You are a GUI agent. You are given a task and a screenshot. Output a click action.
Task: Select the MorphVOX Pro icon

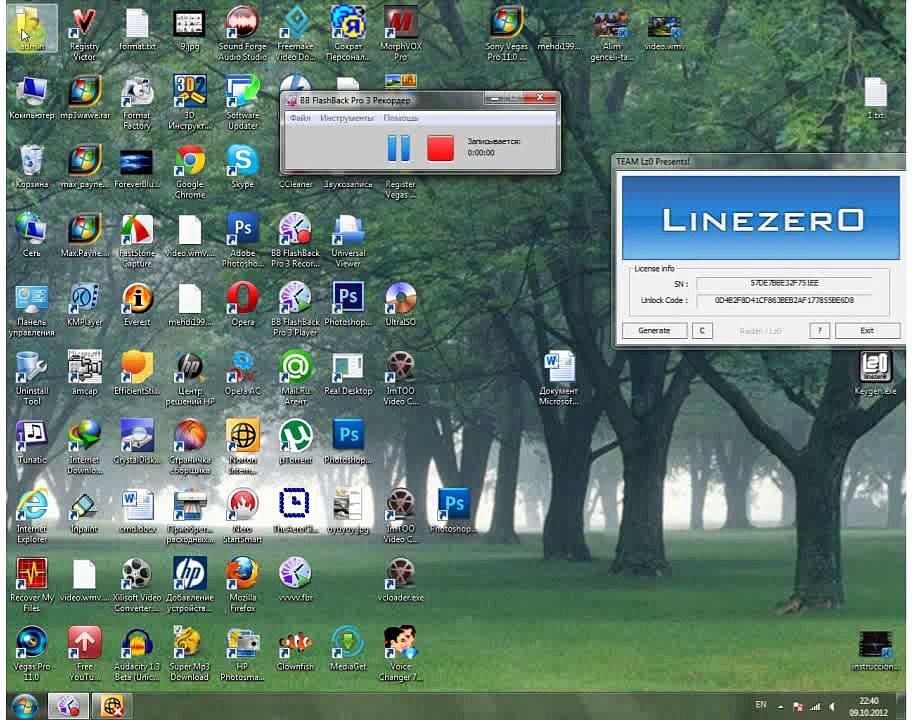pos(401,34)
